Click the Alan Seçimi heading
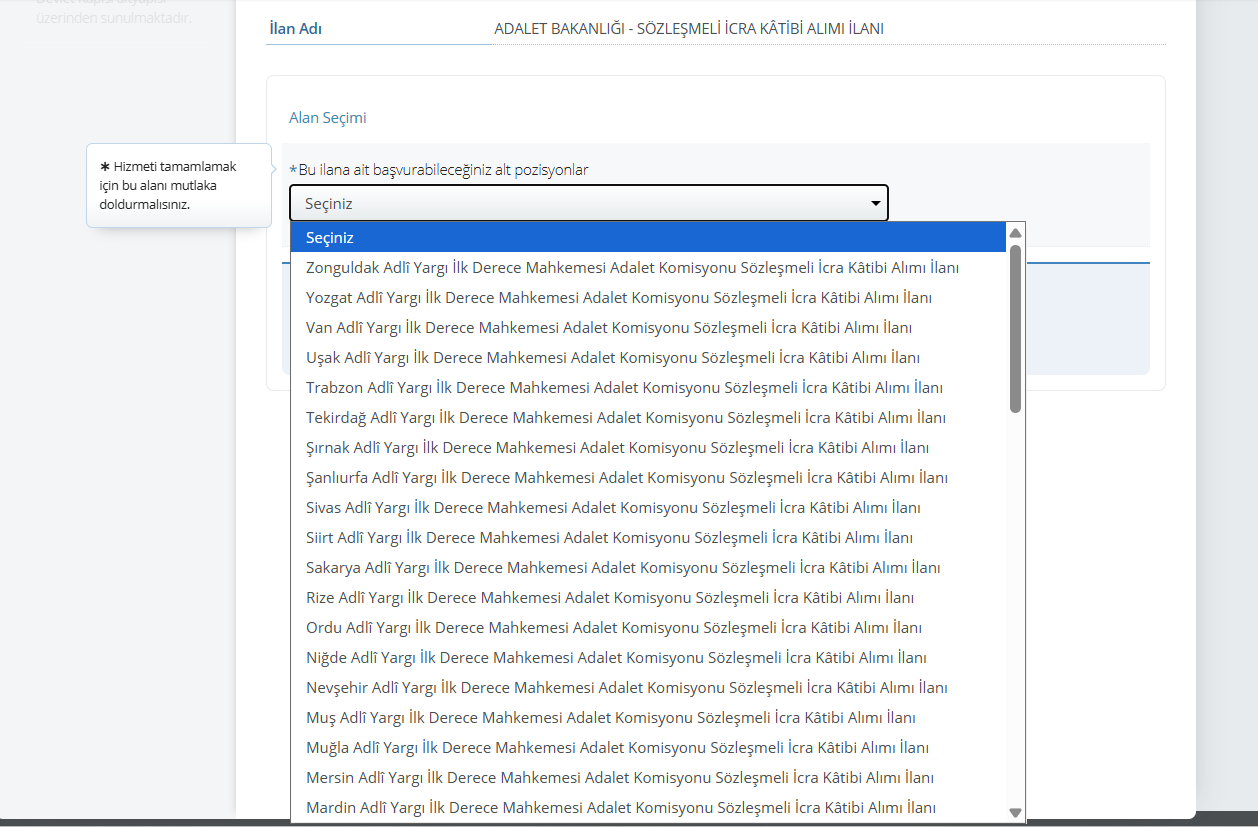The height and width of the screenshot is (827, 1258). pyautogui.click(x=328, y=118)
